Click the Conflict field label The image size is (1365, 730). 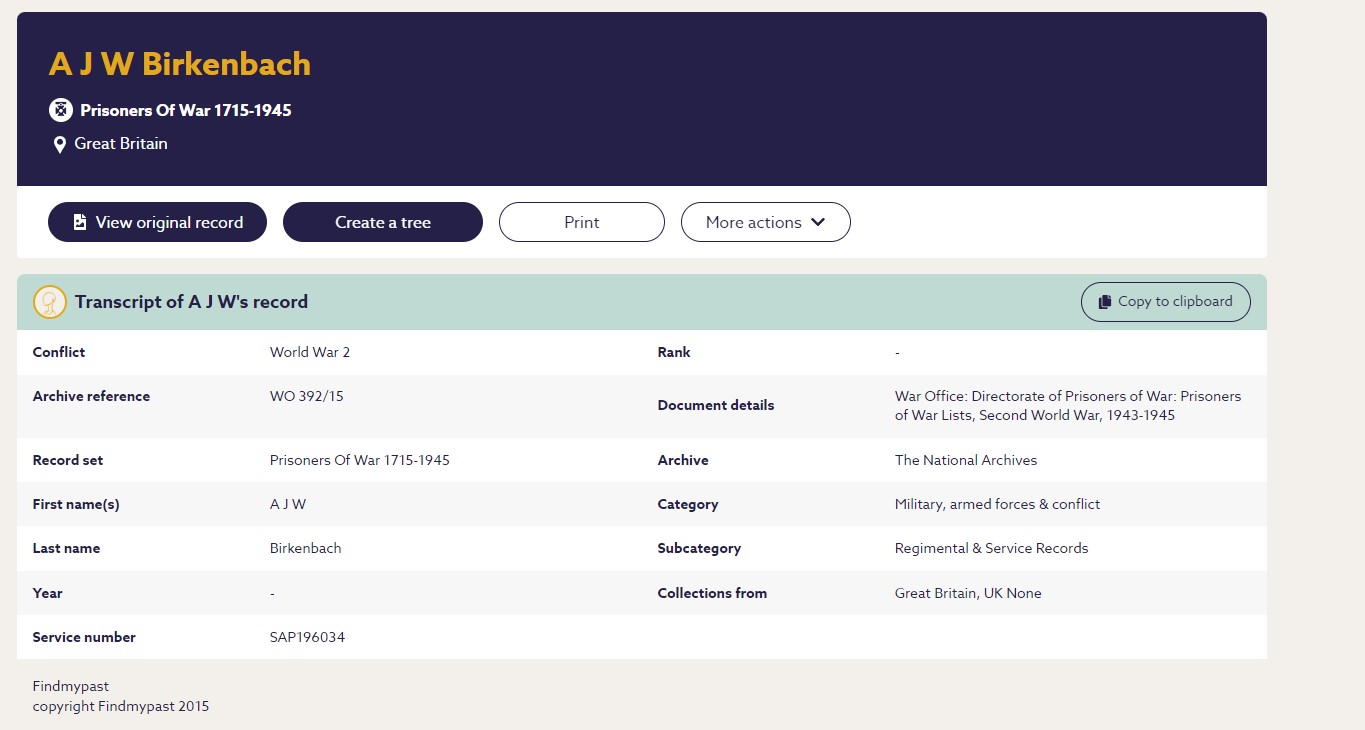click(x=59, y=352)
